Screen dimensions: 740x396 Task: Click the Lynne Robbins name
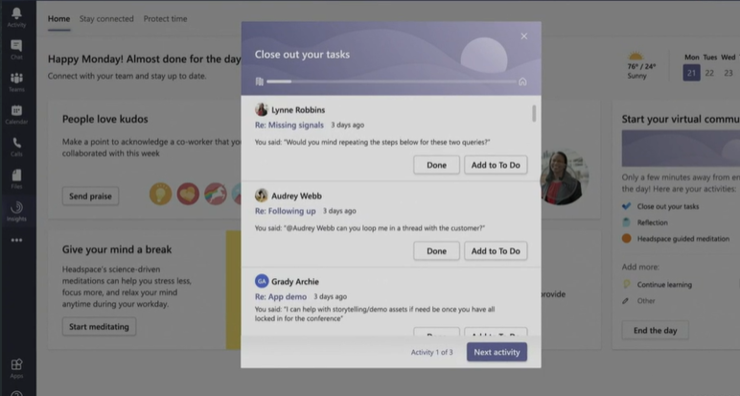point(298,110)
